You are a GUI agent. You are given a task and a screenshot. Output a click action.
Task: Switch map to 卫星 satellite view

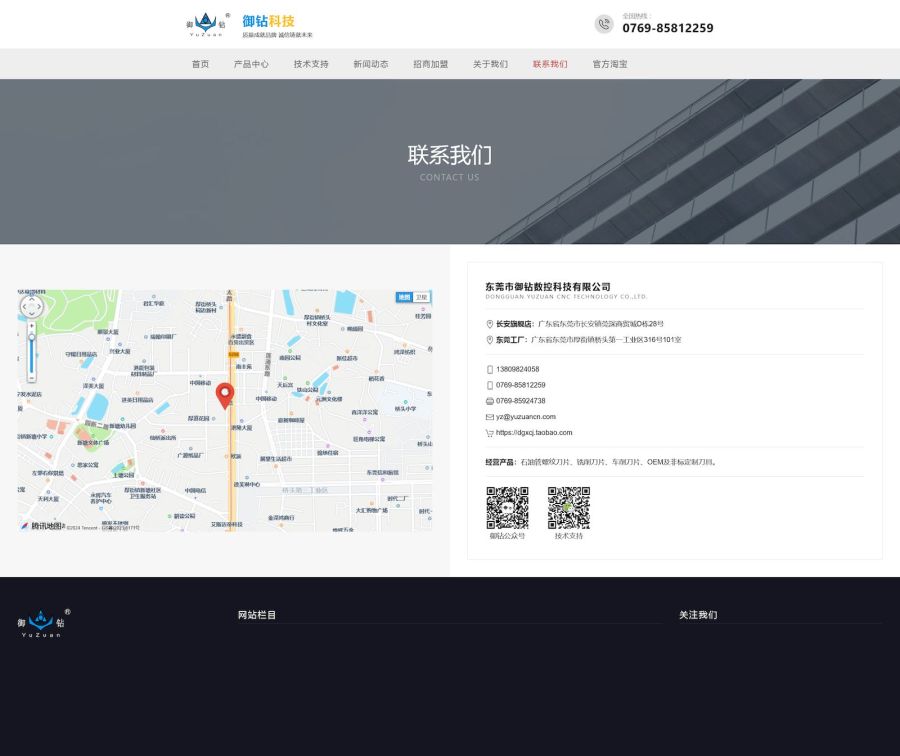click(422, 297)
